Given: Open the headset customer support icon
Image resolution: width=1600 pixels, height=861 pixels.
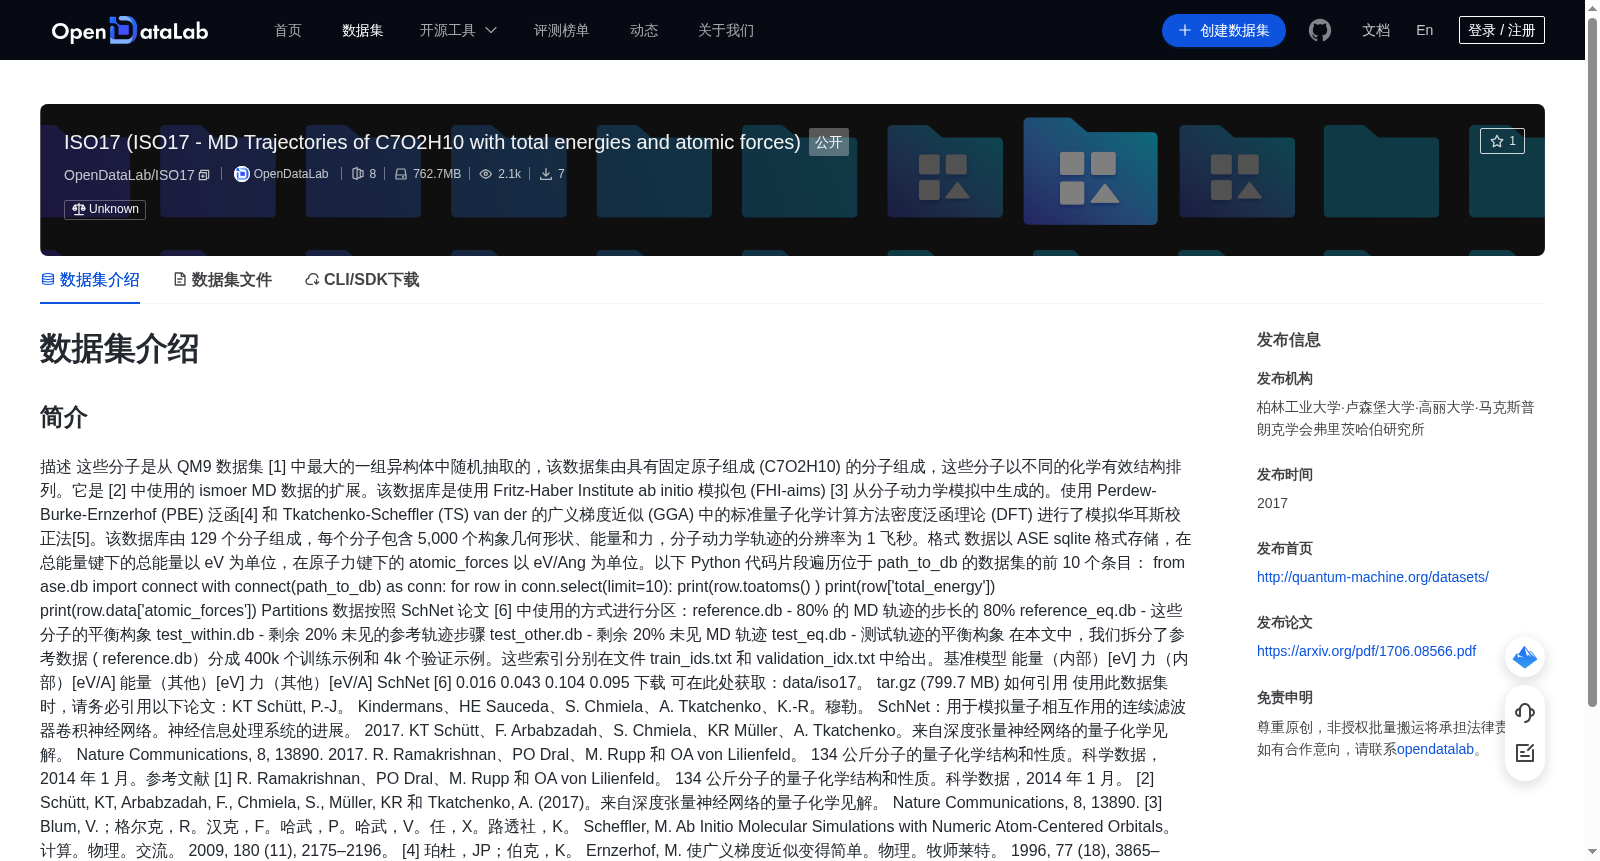Looking at the screenshot, I should (x=1525, y=712).
